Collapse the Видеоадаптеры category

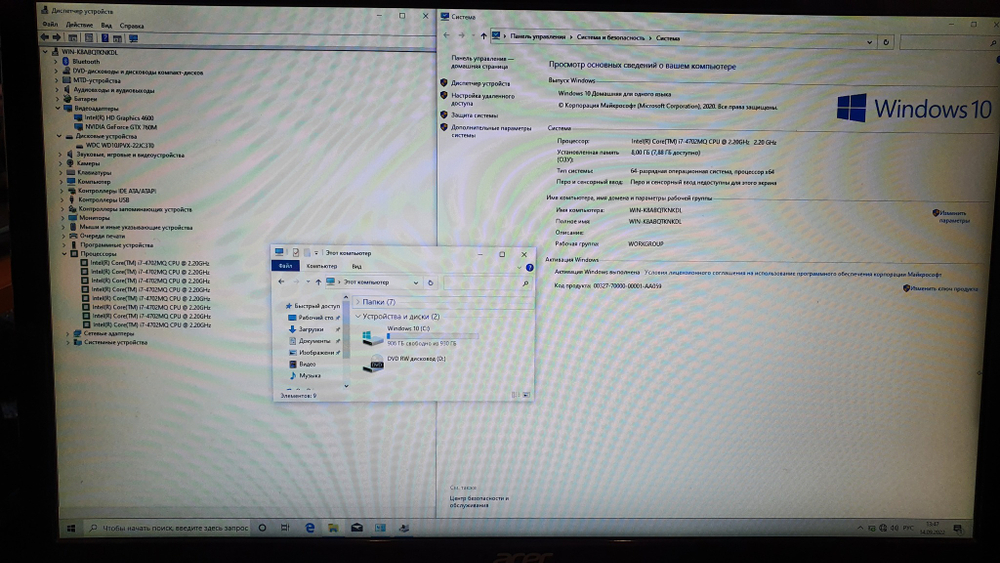57,108
